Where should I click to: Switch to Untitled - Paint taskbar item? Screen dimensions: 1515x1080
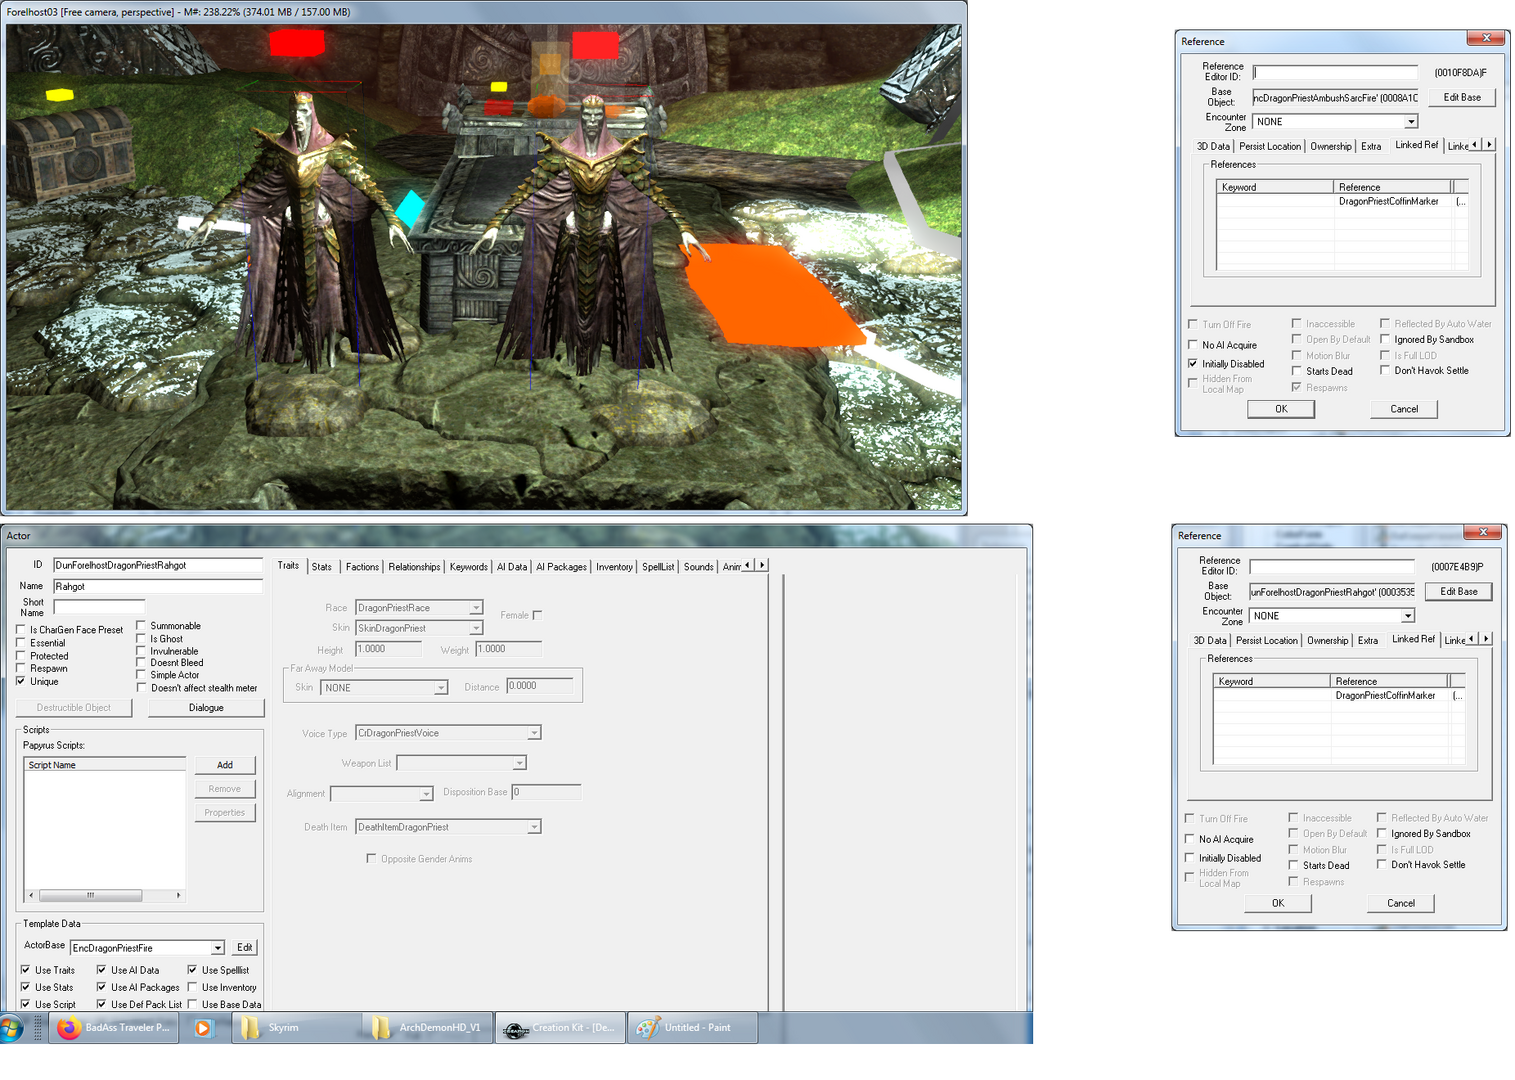coord(692,1028)
